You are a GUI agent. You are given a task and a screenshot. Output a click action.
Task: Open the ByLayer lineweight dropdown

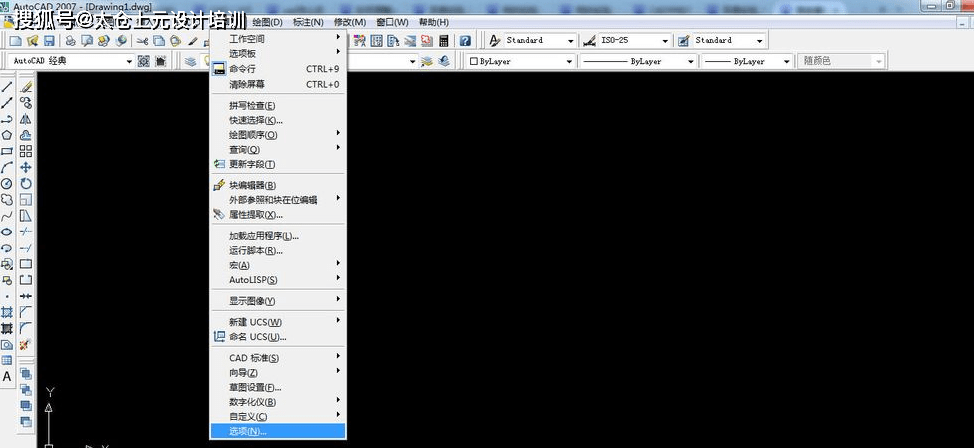pos(786,62)
